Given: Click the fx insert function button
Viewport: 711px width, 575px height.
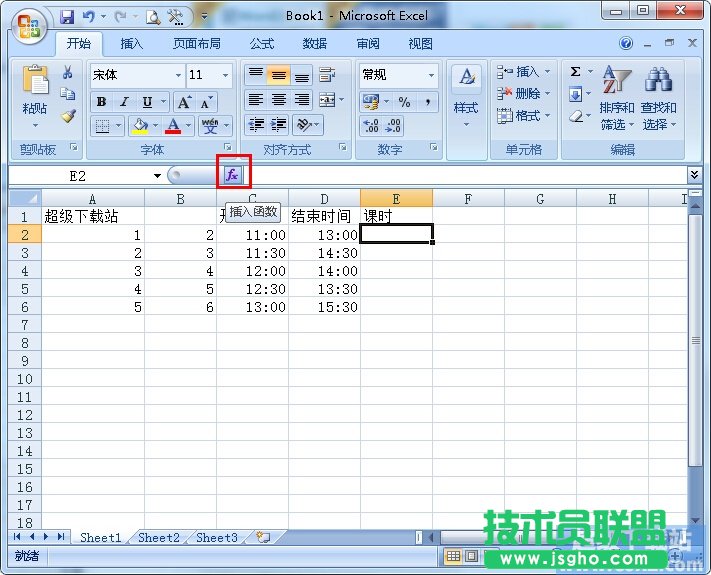Looking at the screenshot, I should pyautogui.click(x=232, y=175).
